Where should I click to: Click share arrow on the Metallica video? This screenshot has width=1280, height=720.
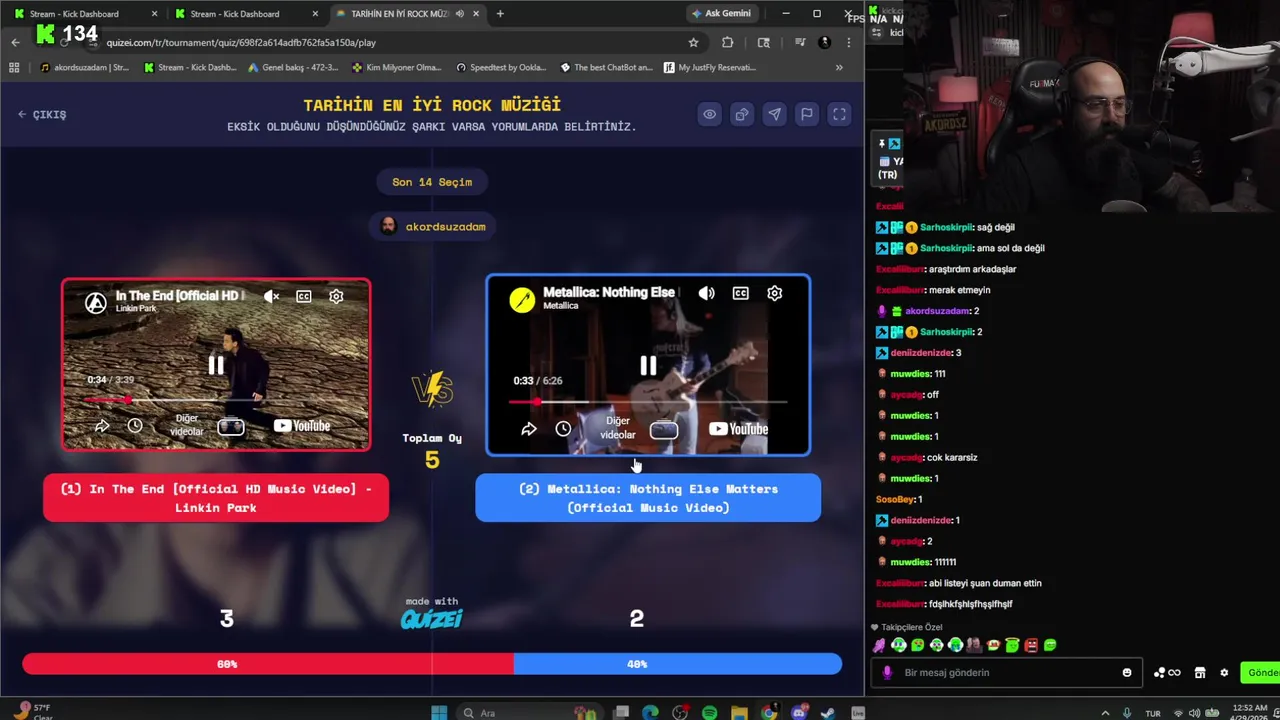[529, 429]
